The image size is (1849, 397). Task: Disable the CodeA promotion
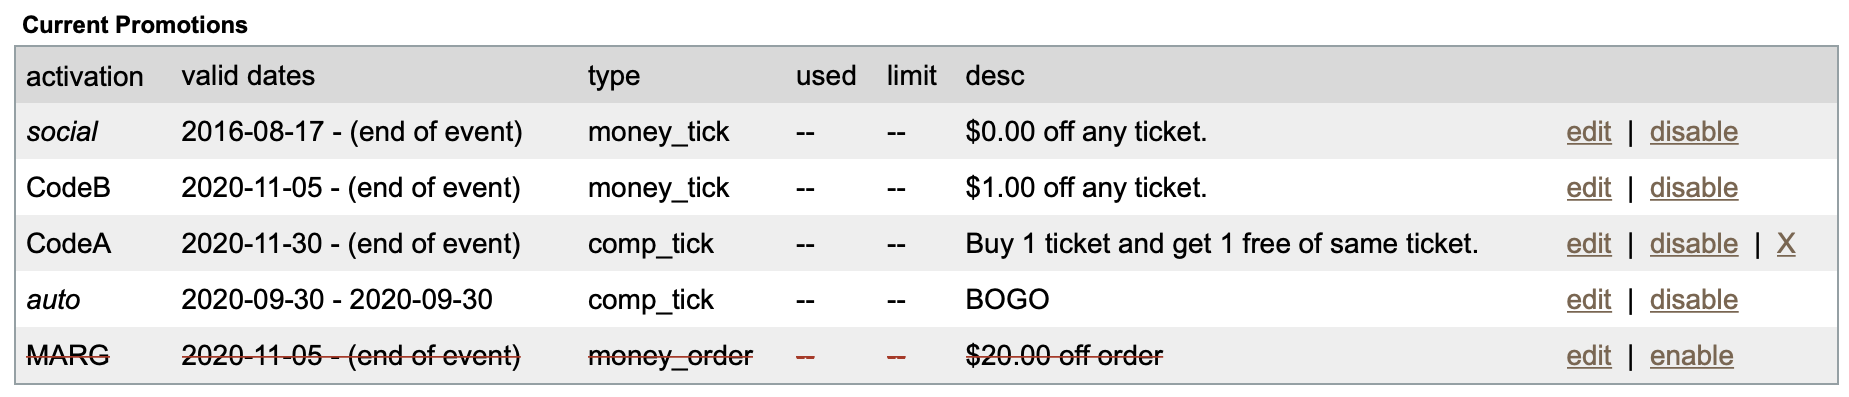(x=1693, y=244)
